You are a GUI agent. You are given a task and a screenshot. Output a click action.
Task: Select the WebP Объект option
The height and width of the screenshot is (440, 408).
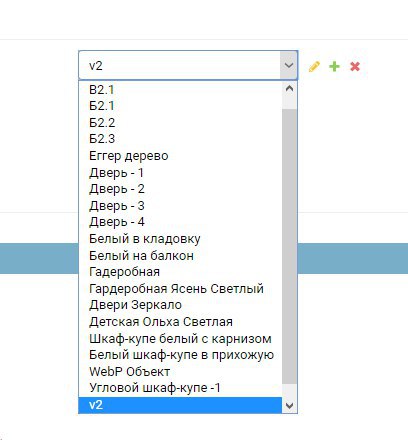180,371
